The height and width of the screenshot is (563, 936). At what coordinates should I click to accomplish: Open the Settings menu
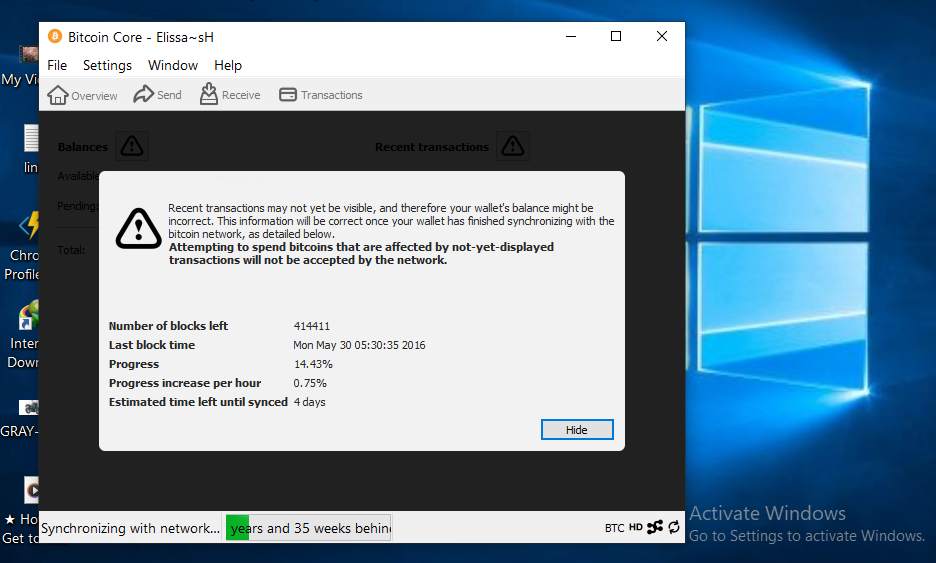107,65
